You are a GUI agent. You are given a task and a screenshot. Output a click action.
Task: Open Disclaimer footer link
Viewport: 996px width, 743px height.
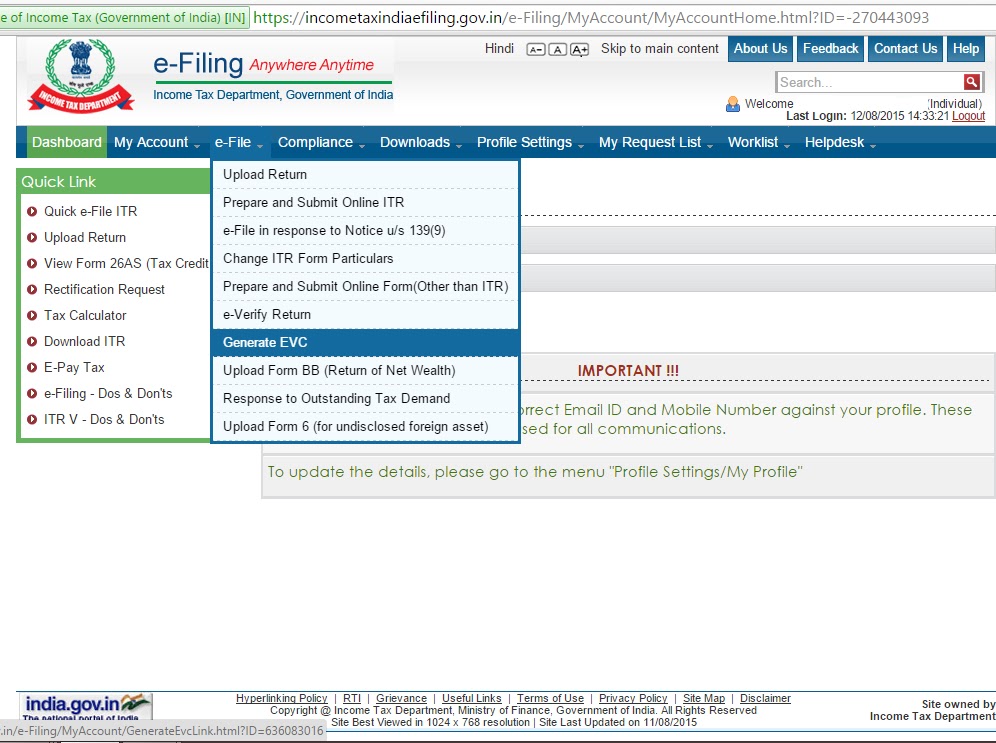765,698
